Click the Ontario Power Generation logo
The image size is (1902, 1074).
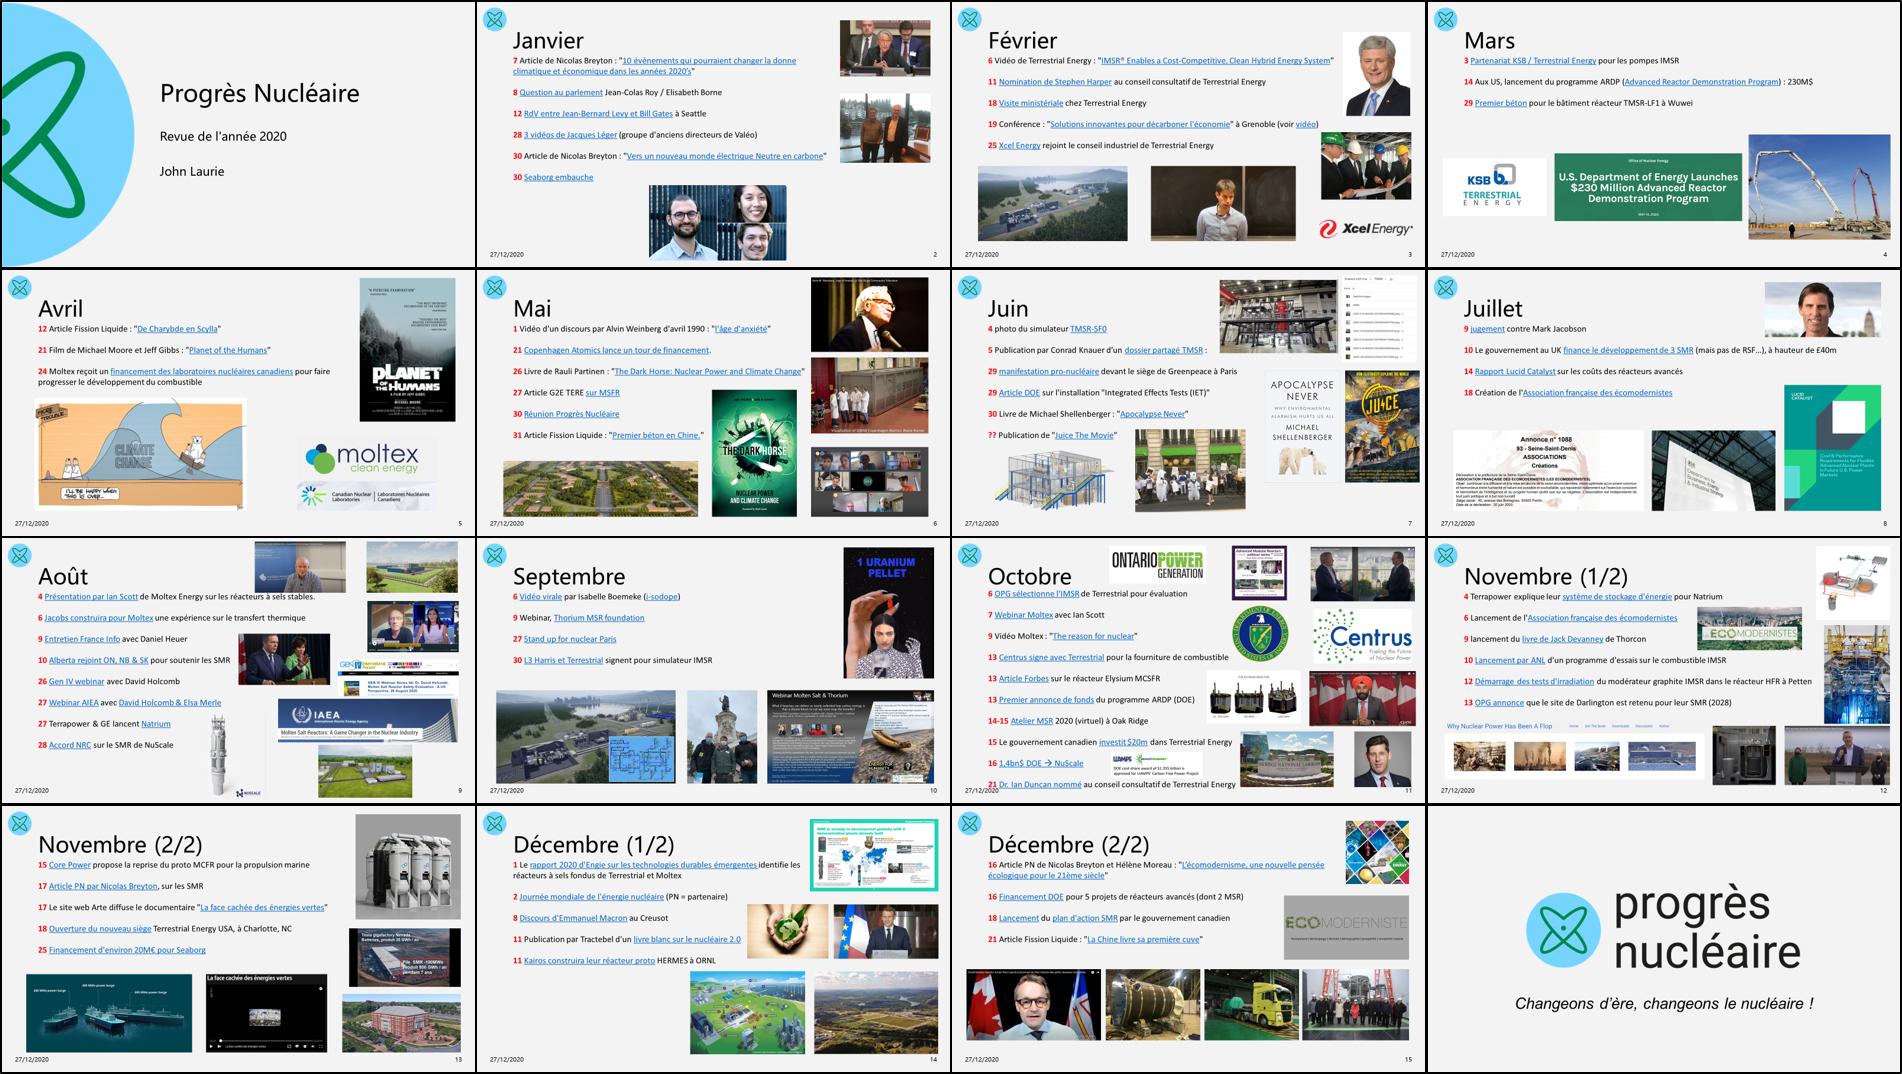1157,565
